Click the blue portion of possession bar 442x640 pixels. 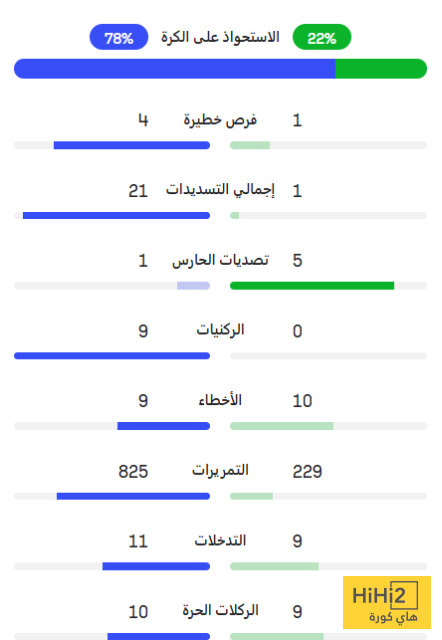click(x=175, y=69)
